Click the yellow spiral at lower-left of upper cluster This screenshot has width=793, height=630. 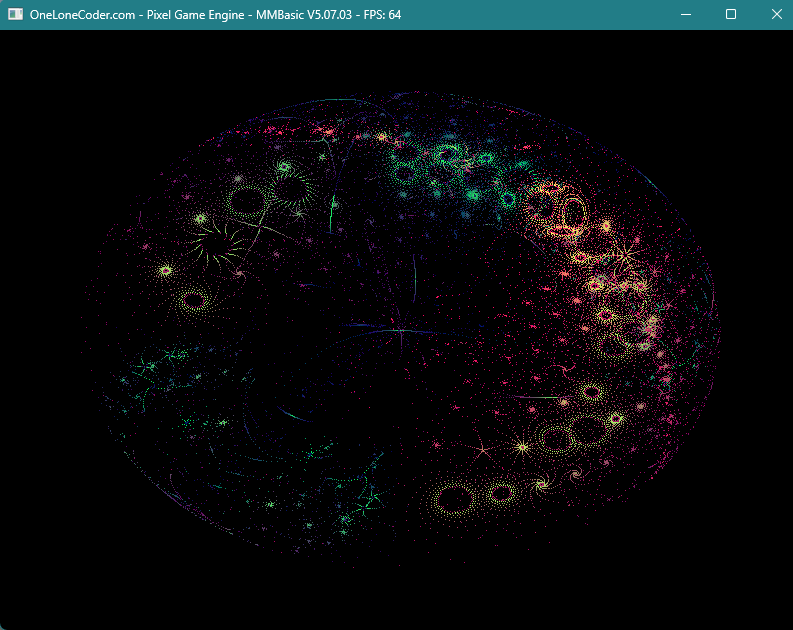coord(193,299)
